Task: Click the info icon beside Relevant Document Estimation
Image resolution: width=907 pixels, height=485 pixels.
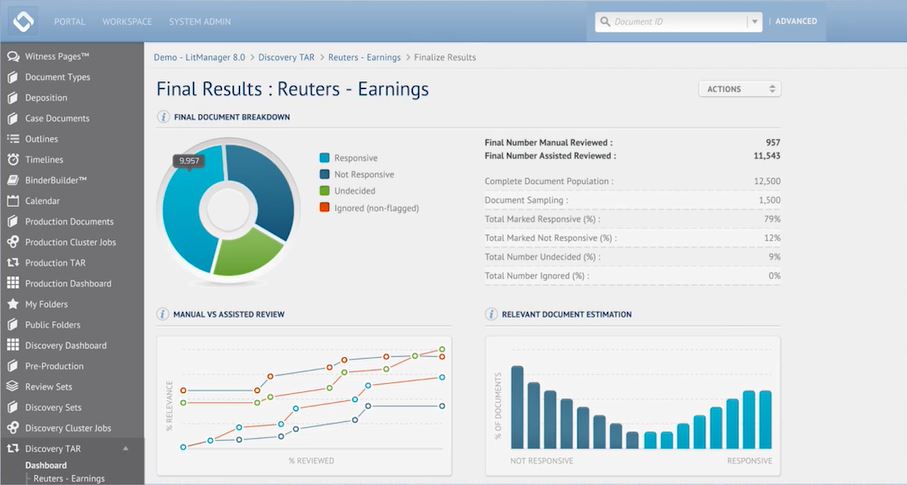Action: 491,314
